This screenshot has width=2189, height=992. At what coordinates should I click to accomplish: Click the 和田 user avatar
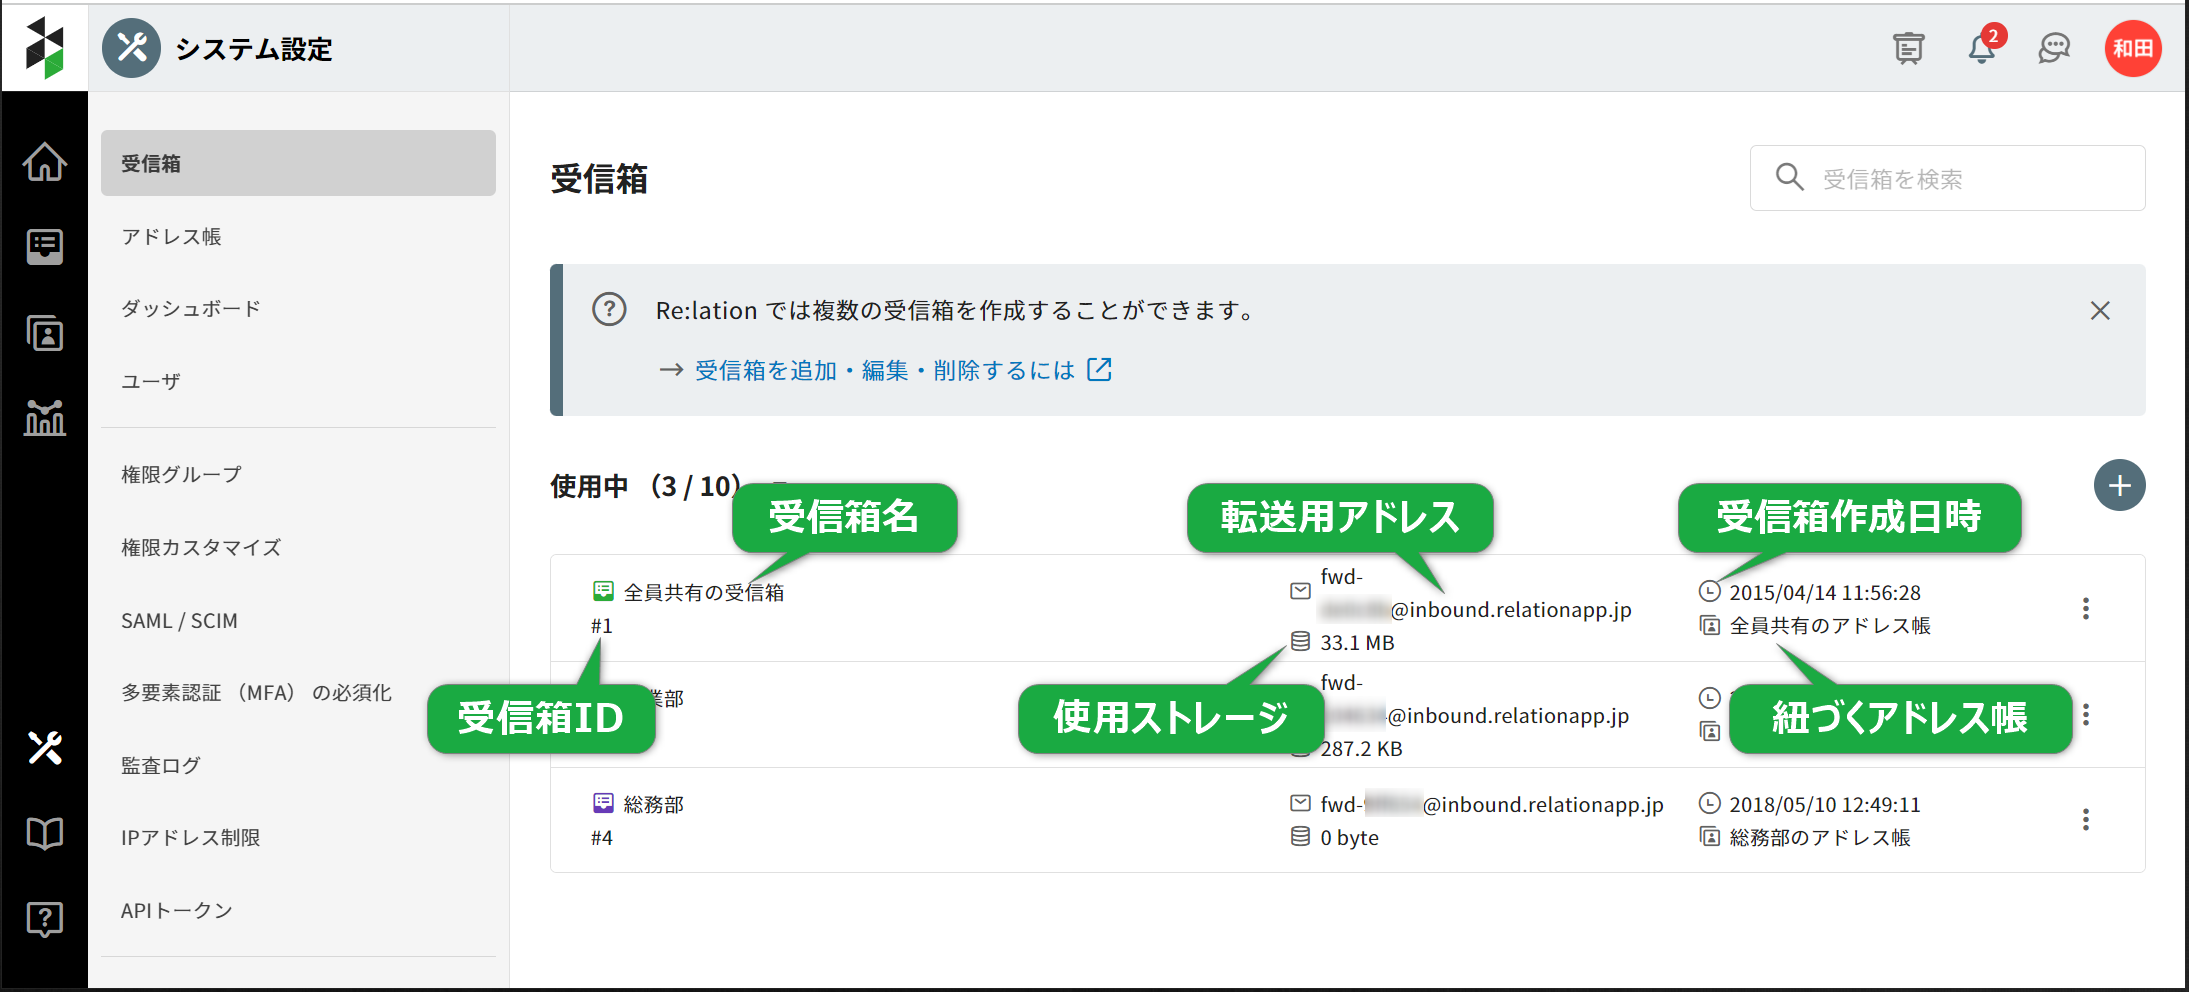click(2132, 48)
